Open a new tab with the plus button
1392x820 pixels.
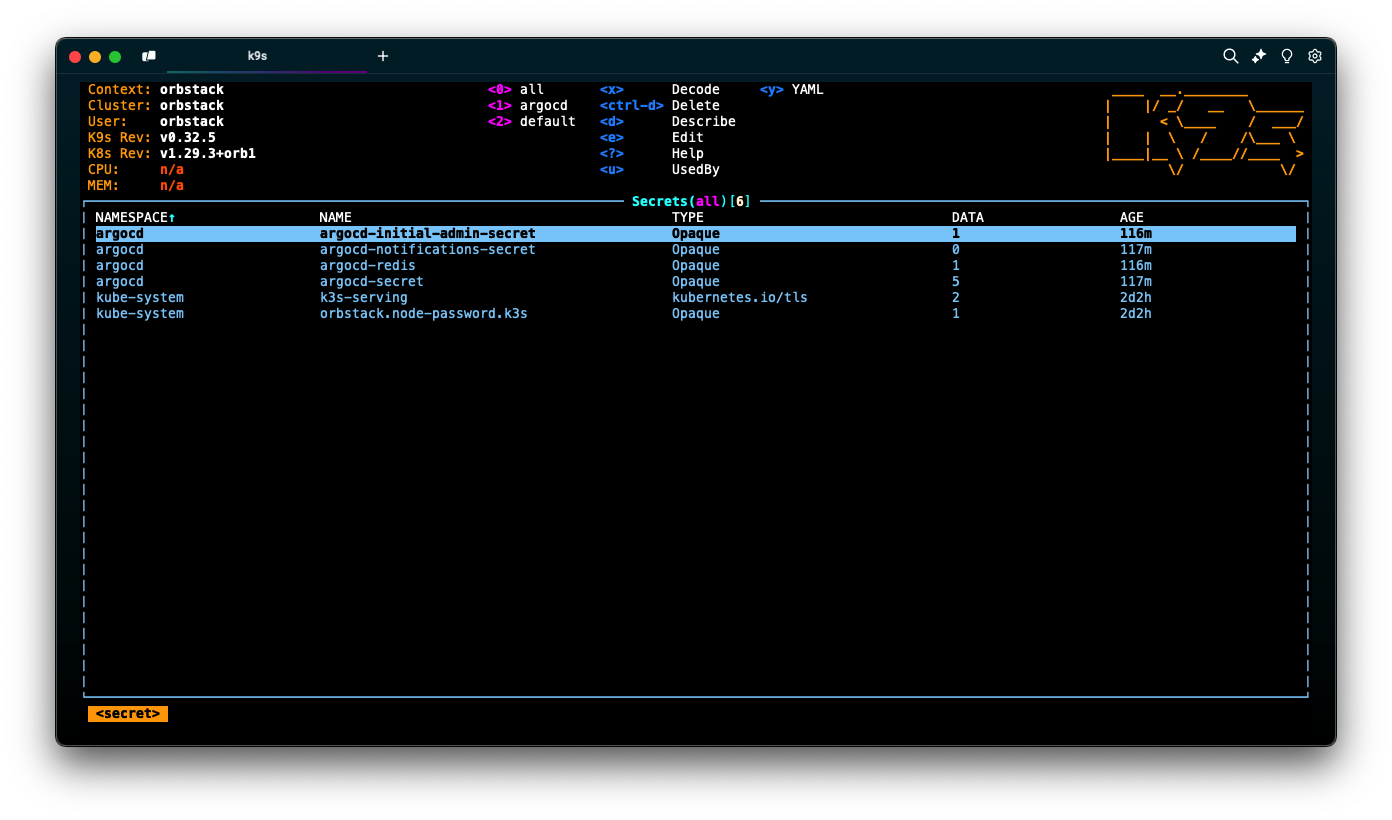pyautogui.click(x=383, y=56)
